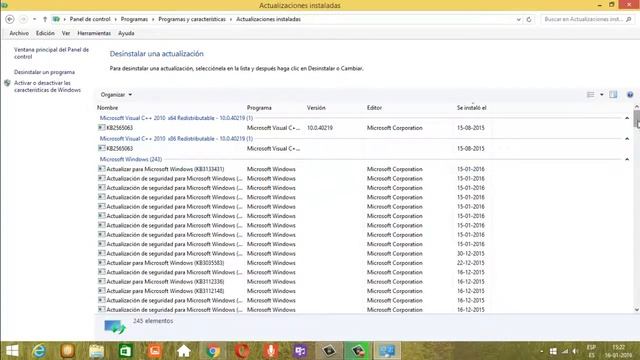Image resolution: width=640 pixels, height=360 pixels.
Task: Open 'Activar o desactivar las características de Windows'
Action: [47, 87]
